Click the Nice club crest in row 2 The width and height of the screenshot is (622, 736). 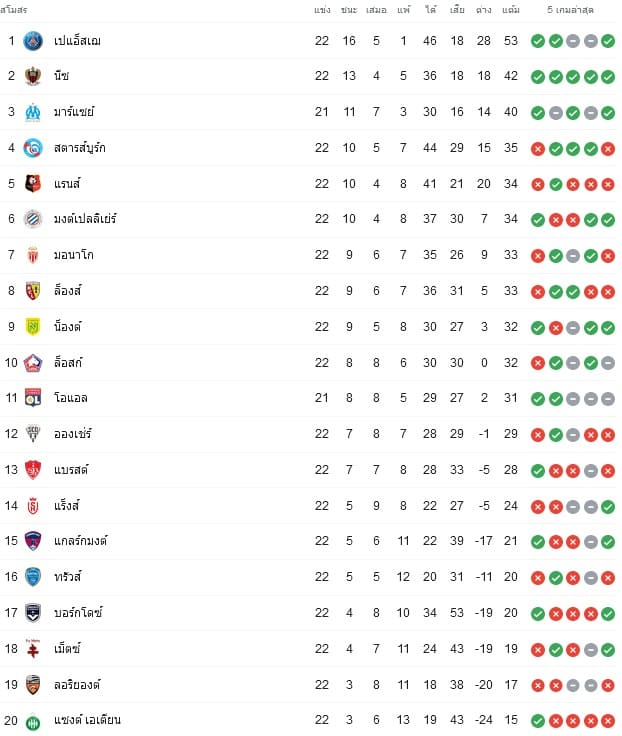click(33, 76)
